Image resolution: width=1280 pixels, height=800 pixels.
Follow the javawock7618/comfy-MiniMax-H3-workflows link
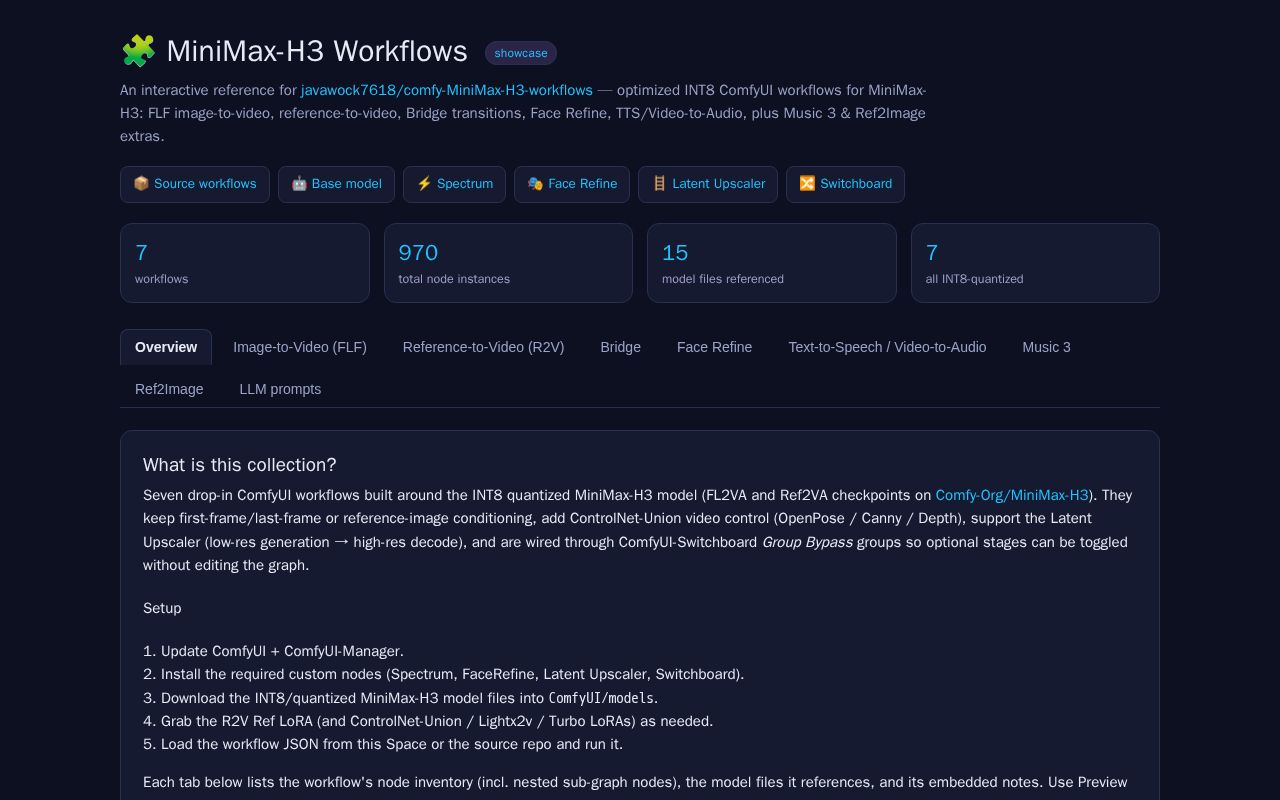(x=447, y=90)
